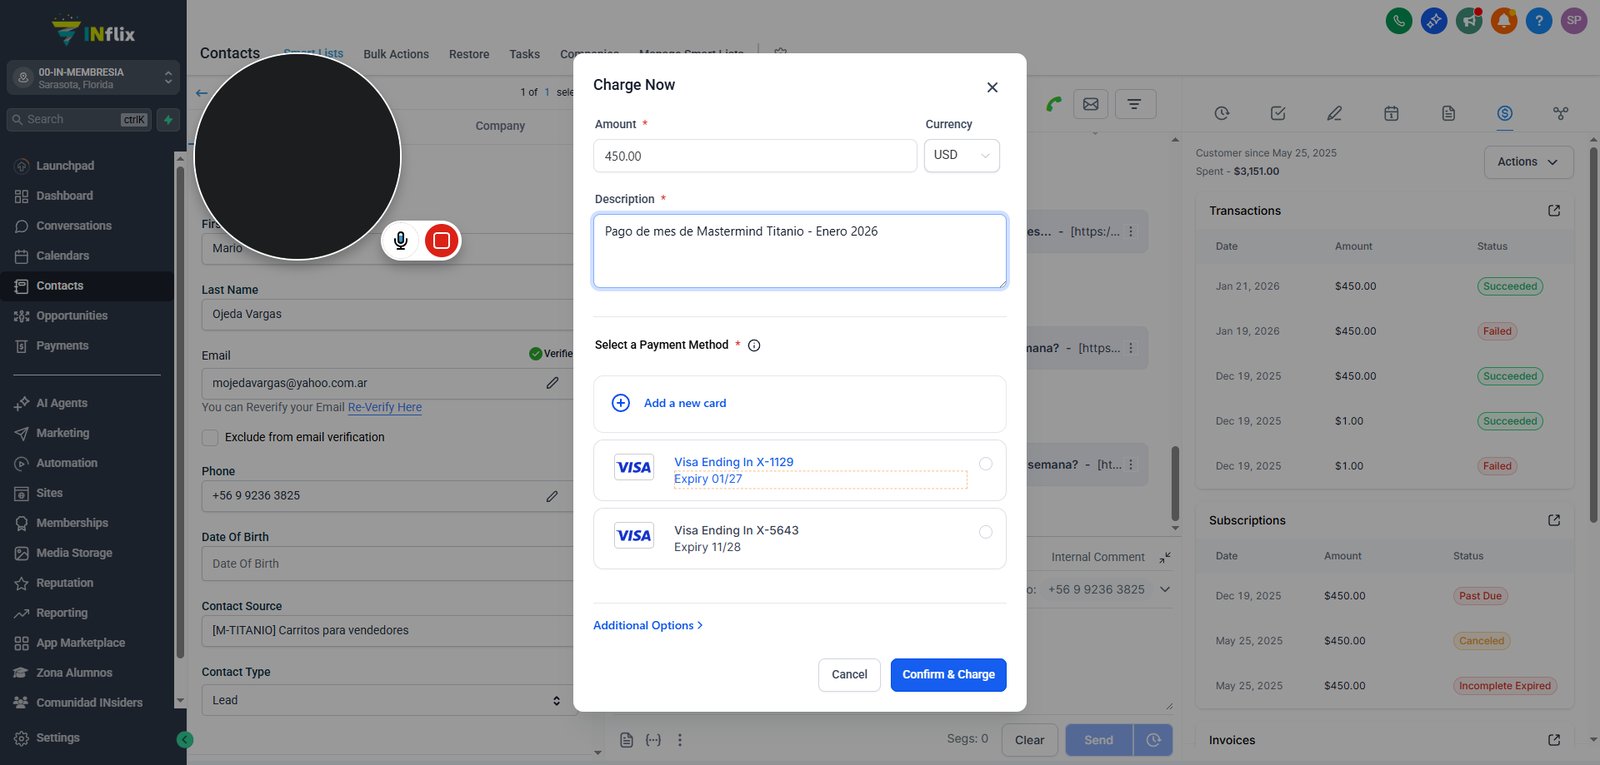Screen dimensions: 1600x765
Task: Check Exclude from email verification
Action: click(210, 437)
